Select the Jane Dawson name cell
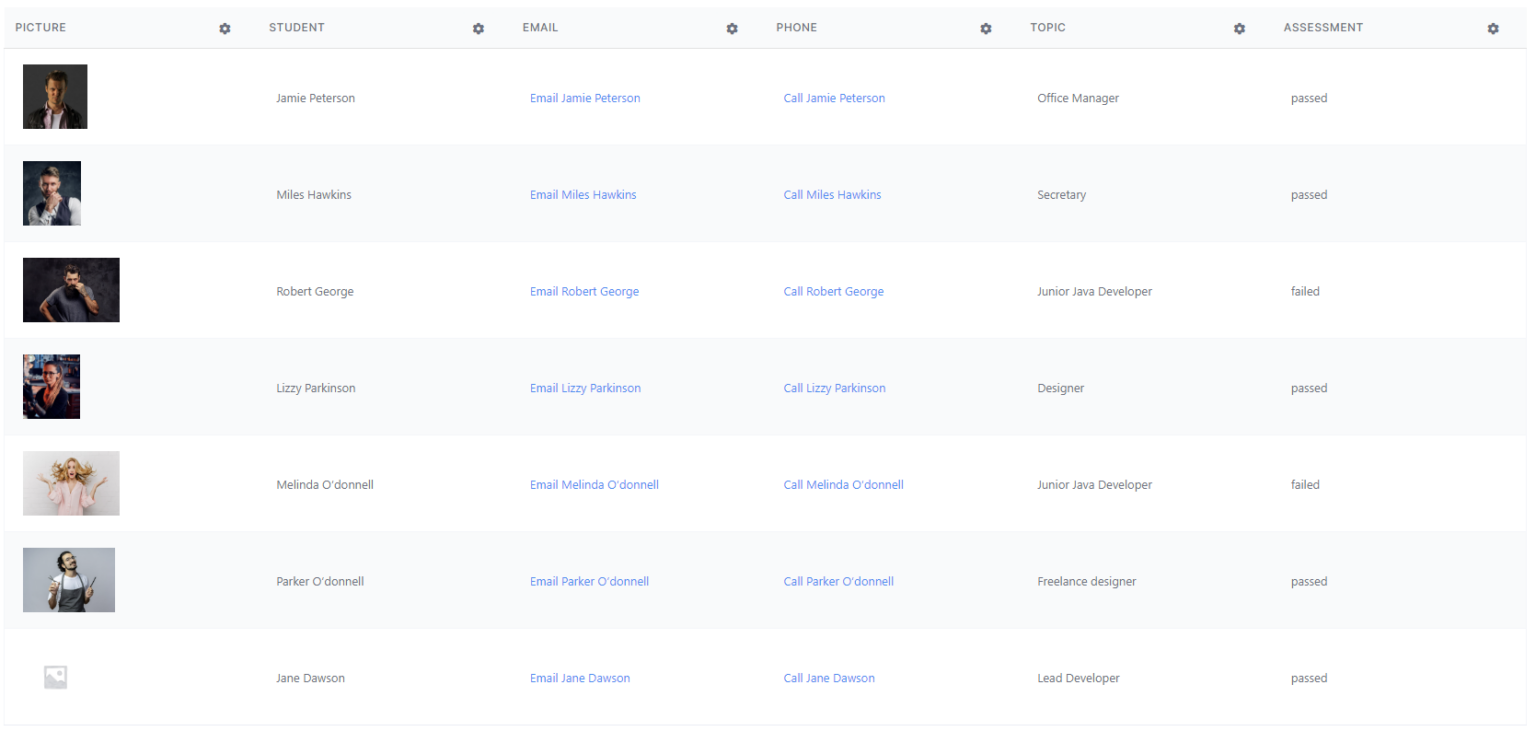 tap(310, 678)
